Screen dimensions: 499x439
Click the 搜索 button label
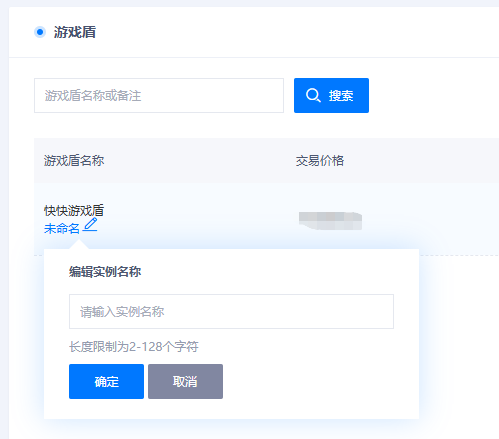pos(341,96)
